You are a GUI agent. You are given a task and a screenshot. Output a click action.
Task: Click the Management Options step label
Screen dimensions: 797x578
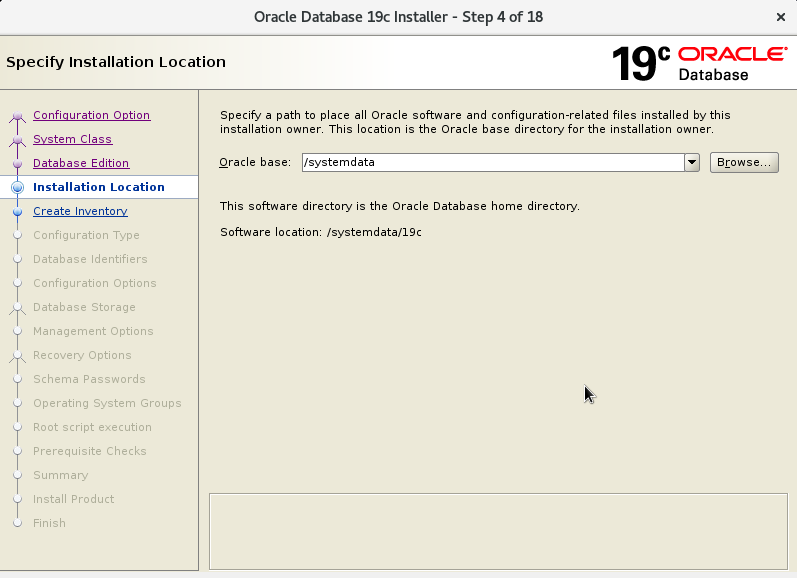93,331
